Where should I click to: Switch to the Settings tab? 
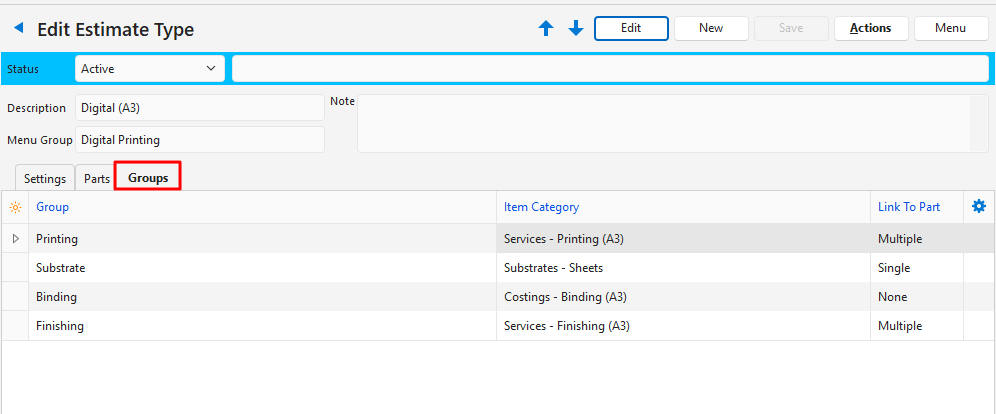45,179
